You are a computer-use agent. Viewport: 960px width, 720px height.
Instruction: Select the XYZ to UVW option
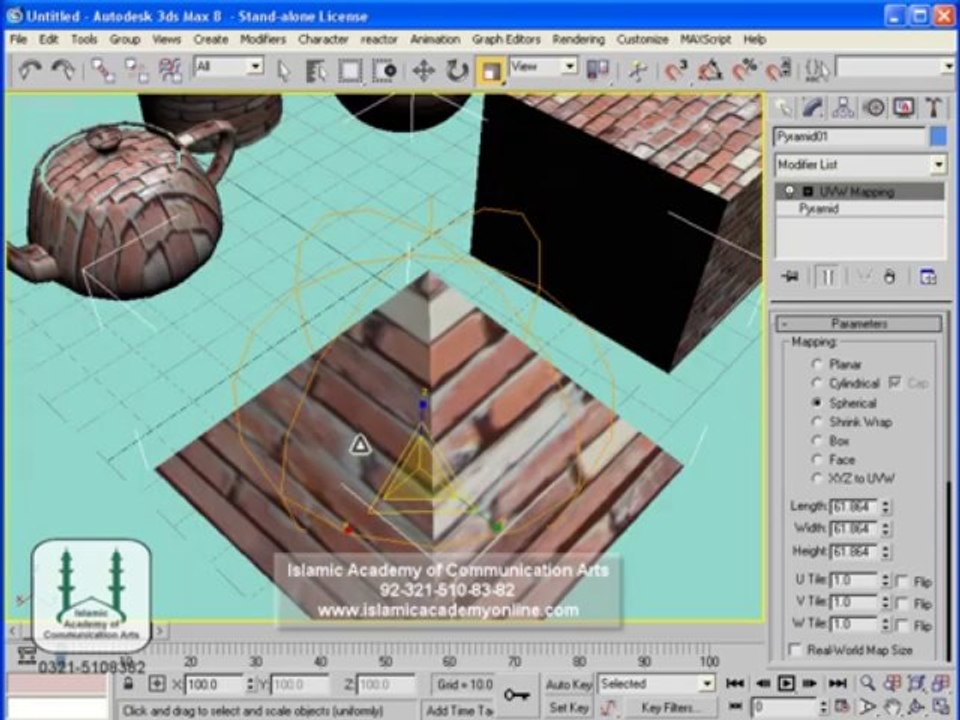816,478
